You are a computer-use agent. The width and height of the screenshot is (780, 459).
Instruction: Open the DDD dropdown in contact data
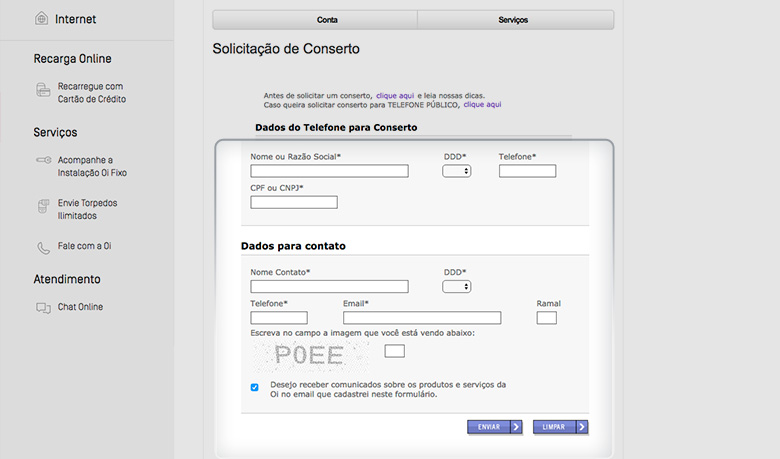click(457, 287)
